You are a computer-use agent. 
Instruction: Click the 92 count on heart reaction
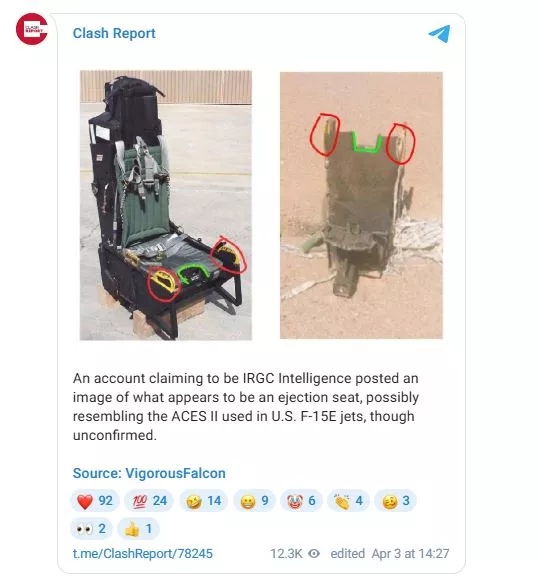[x=106, y=501]
